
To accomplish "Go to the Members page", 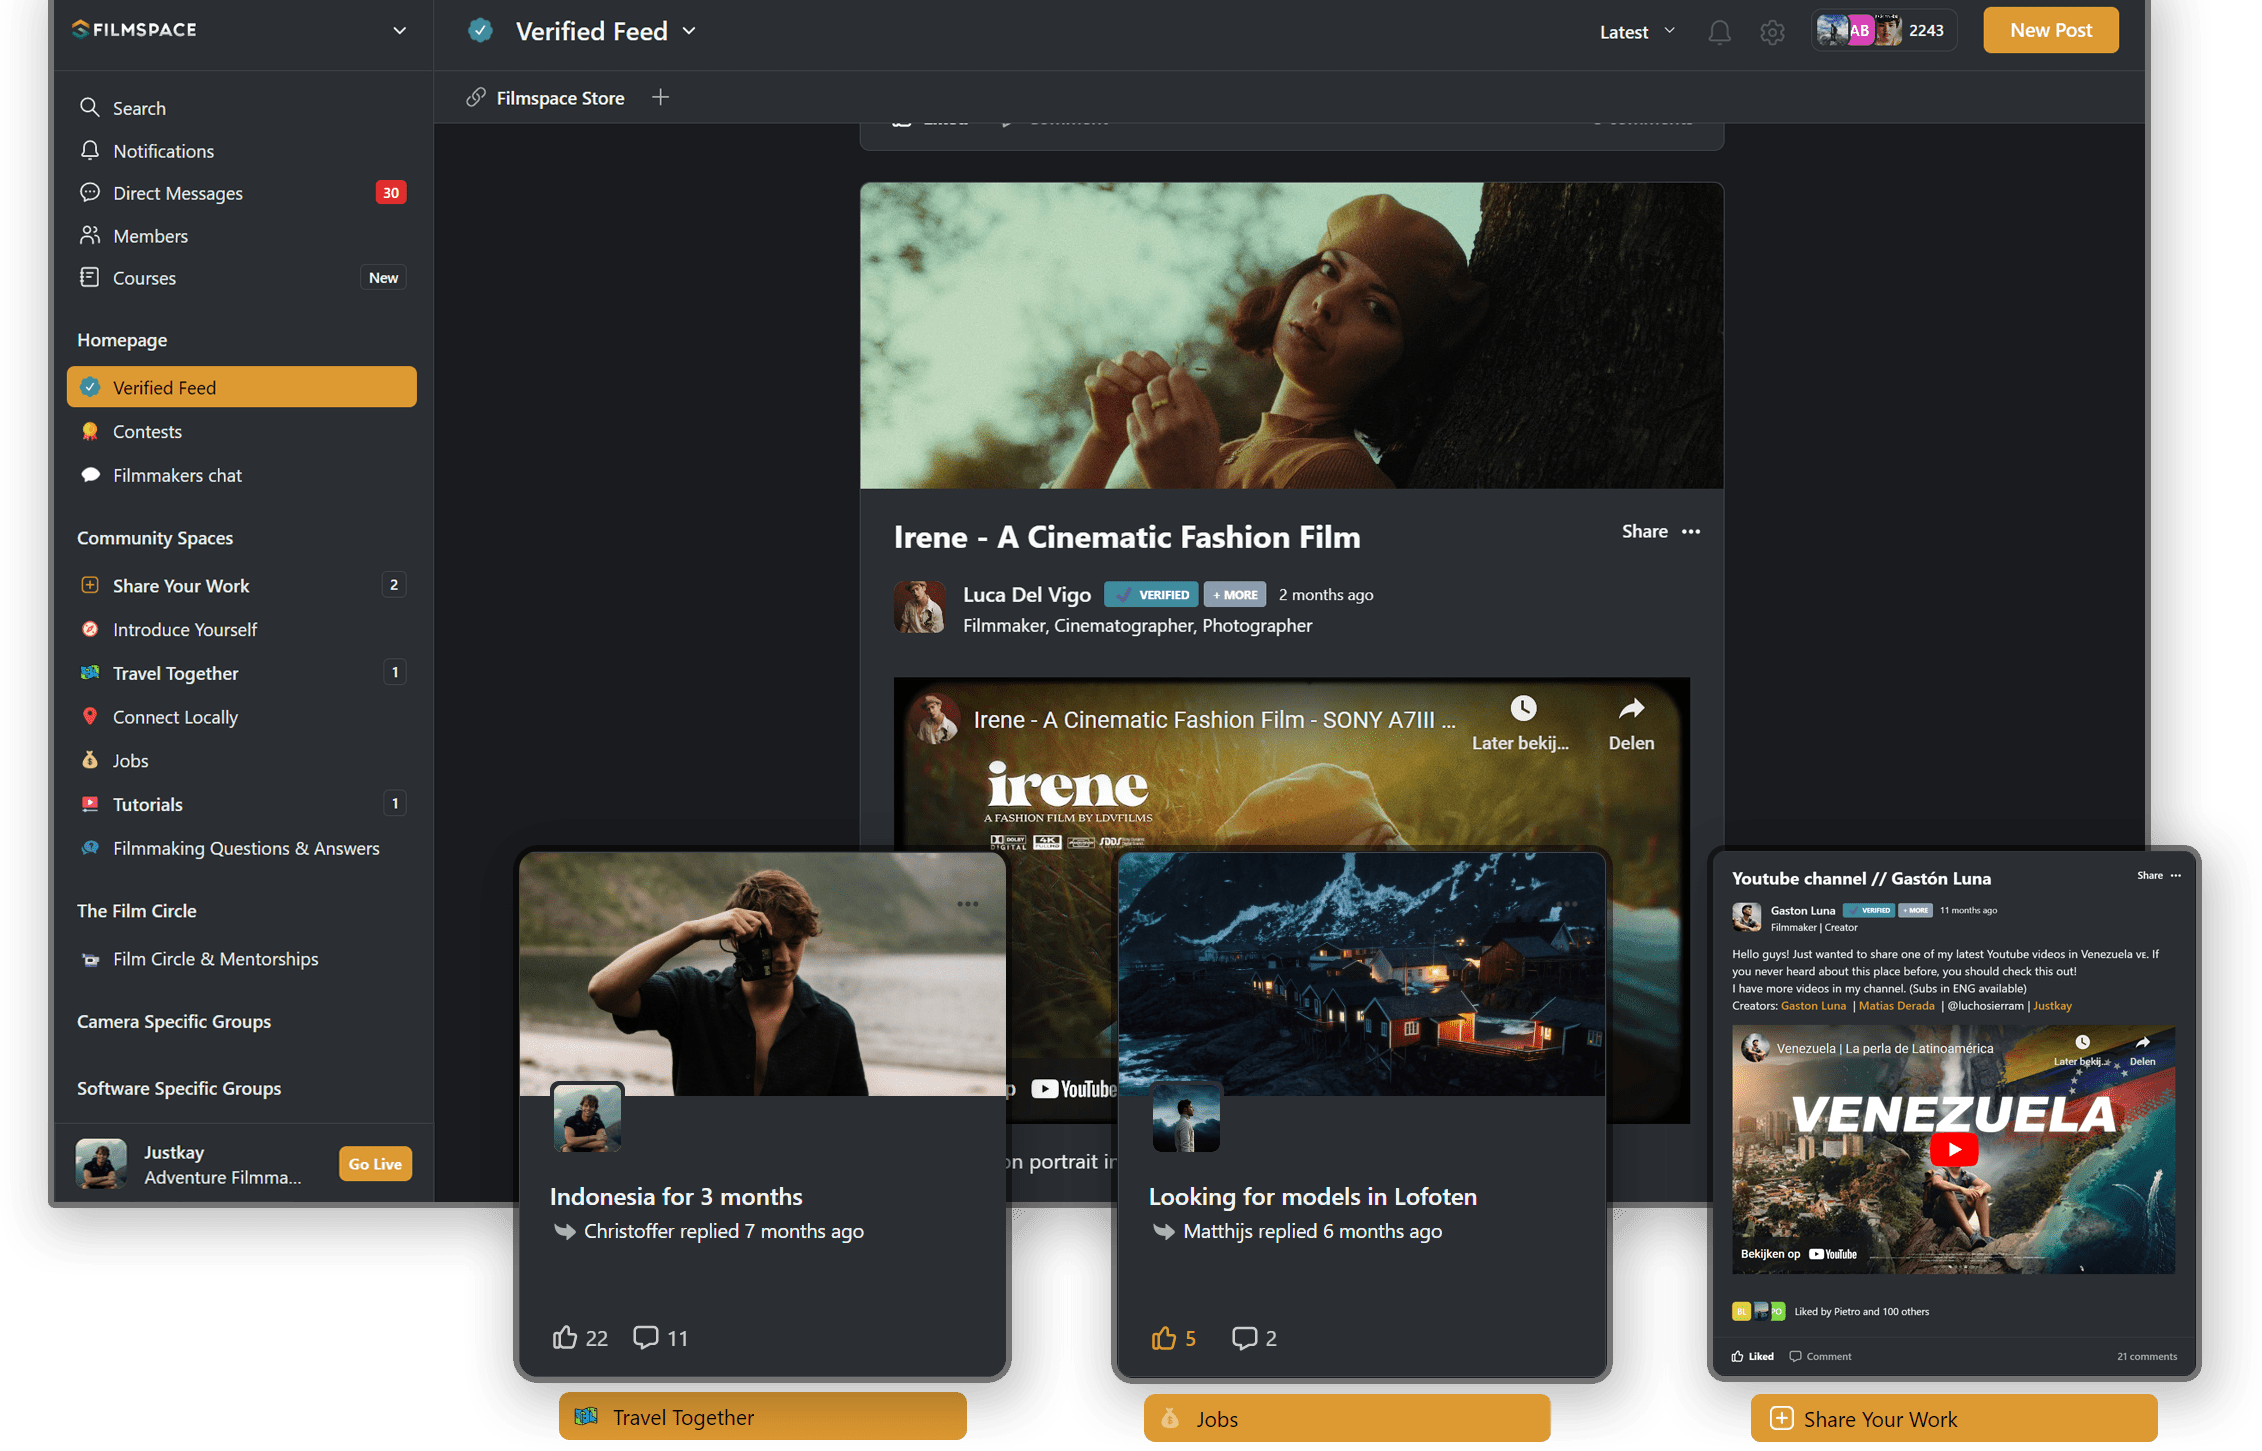I will tap(241, 236).
